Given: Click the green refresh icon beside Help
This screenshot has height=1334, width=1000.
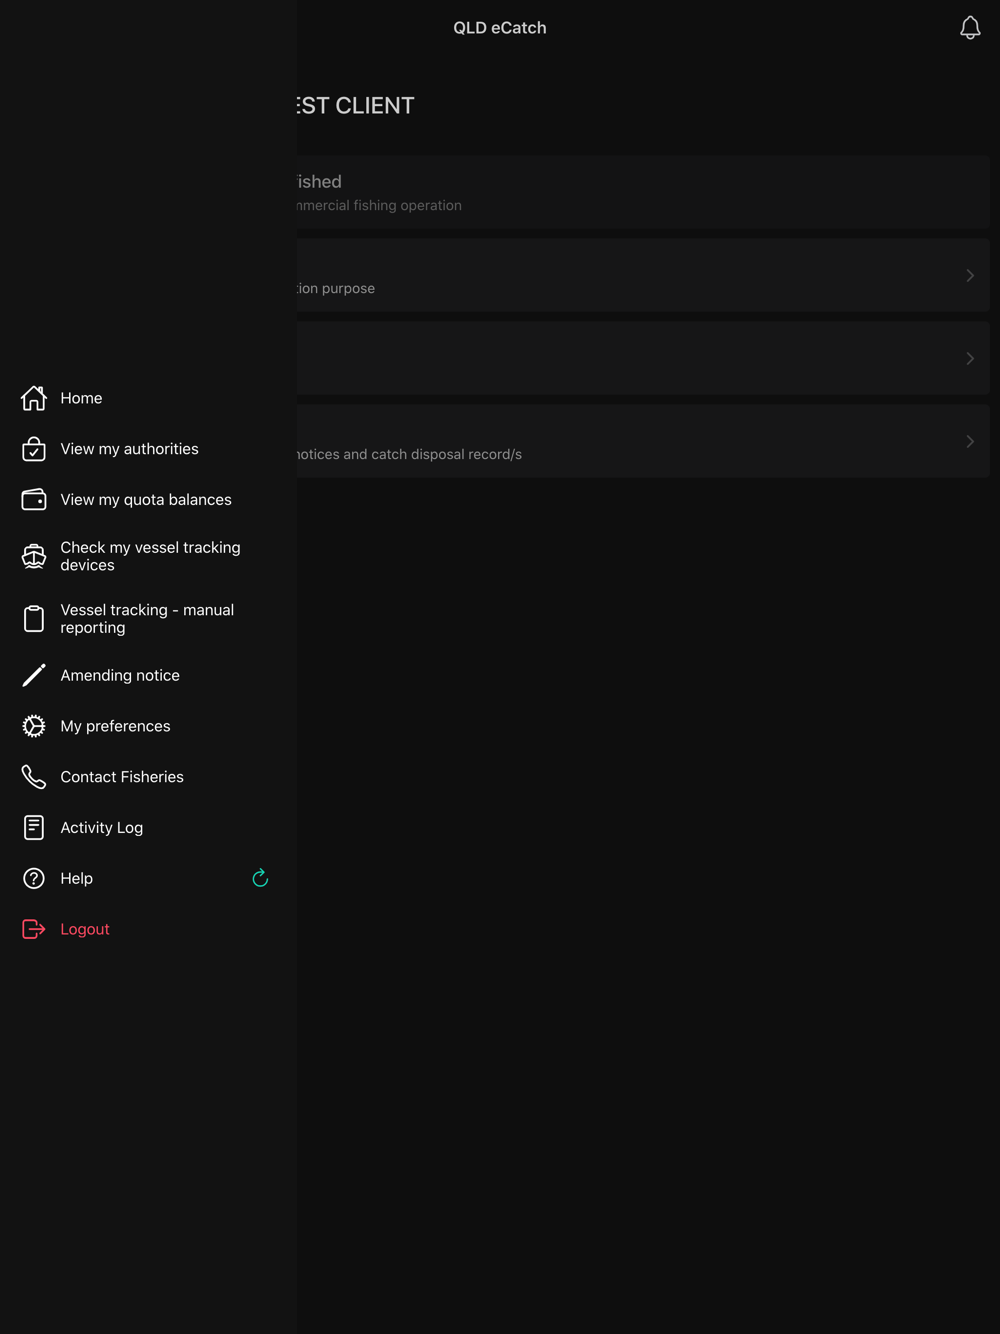Looking at the screenshot, I should pos(260,878).
